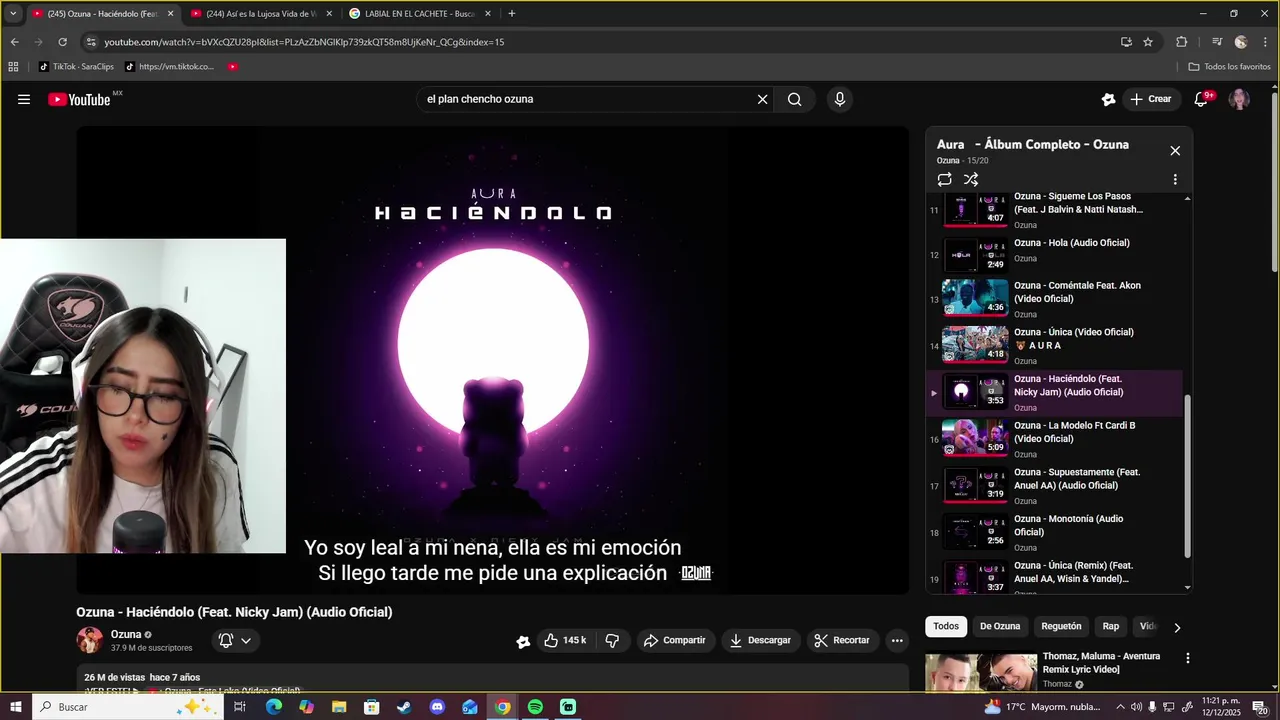Show more filter chips with arrow
The height and width of the screenshot is (720, 1280).
point(1177,627)
